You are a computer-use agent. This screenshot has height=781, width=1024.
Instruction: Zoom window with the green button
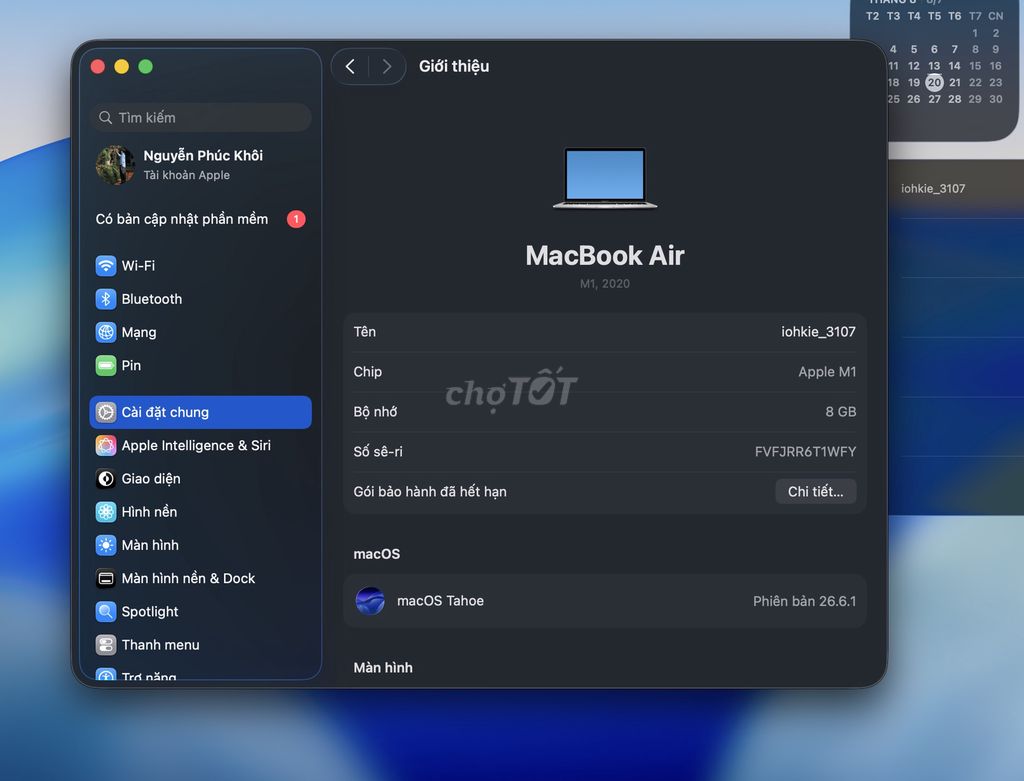point(146,67)
